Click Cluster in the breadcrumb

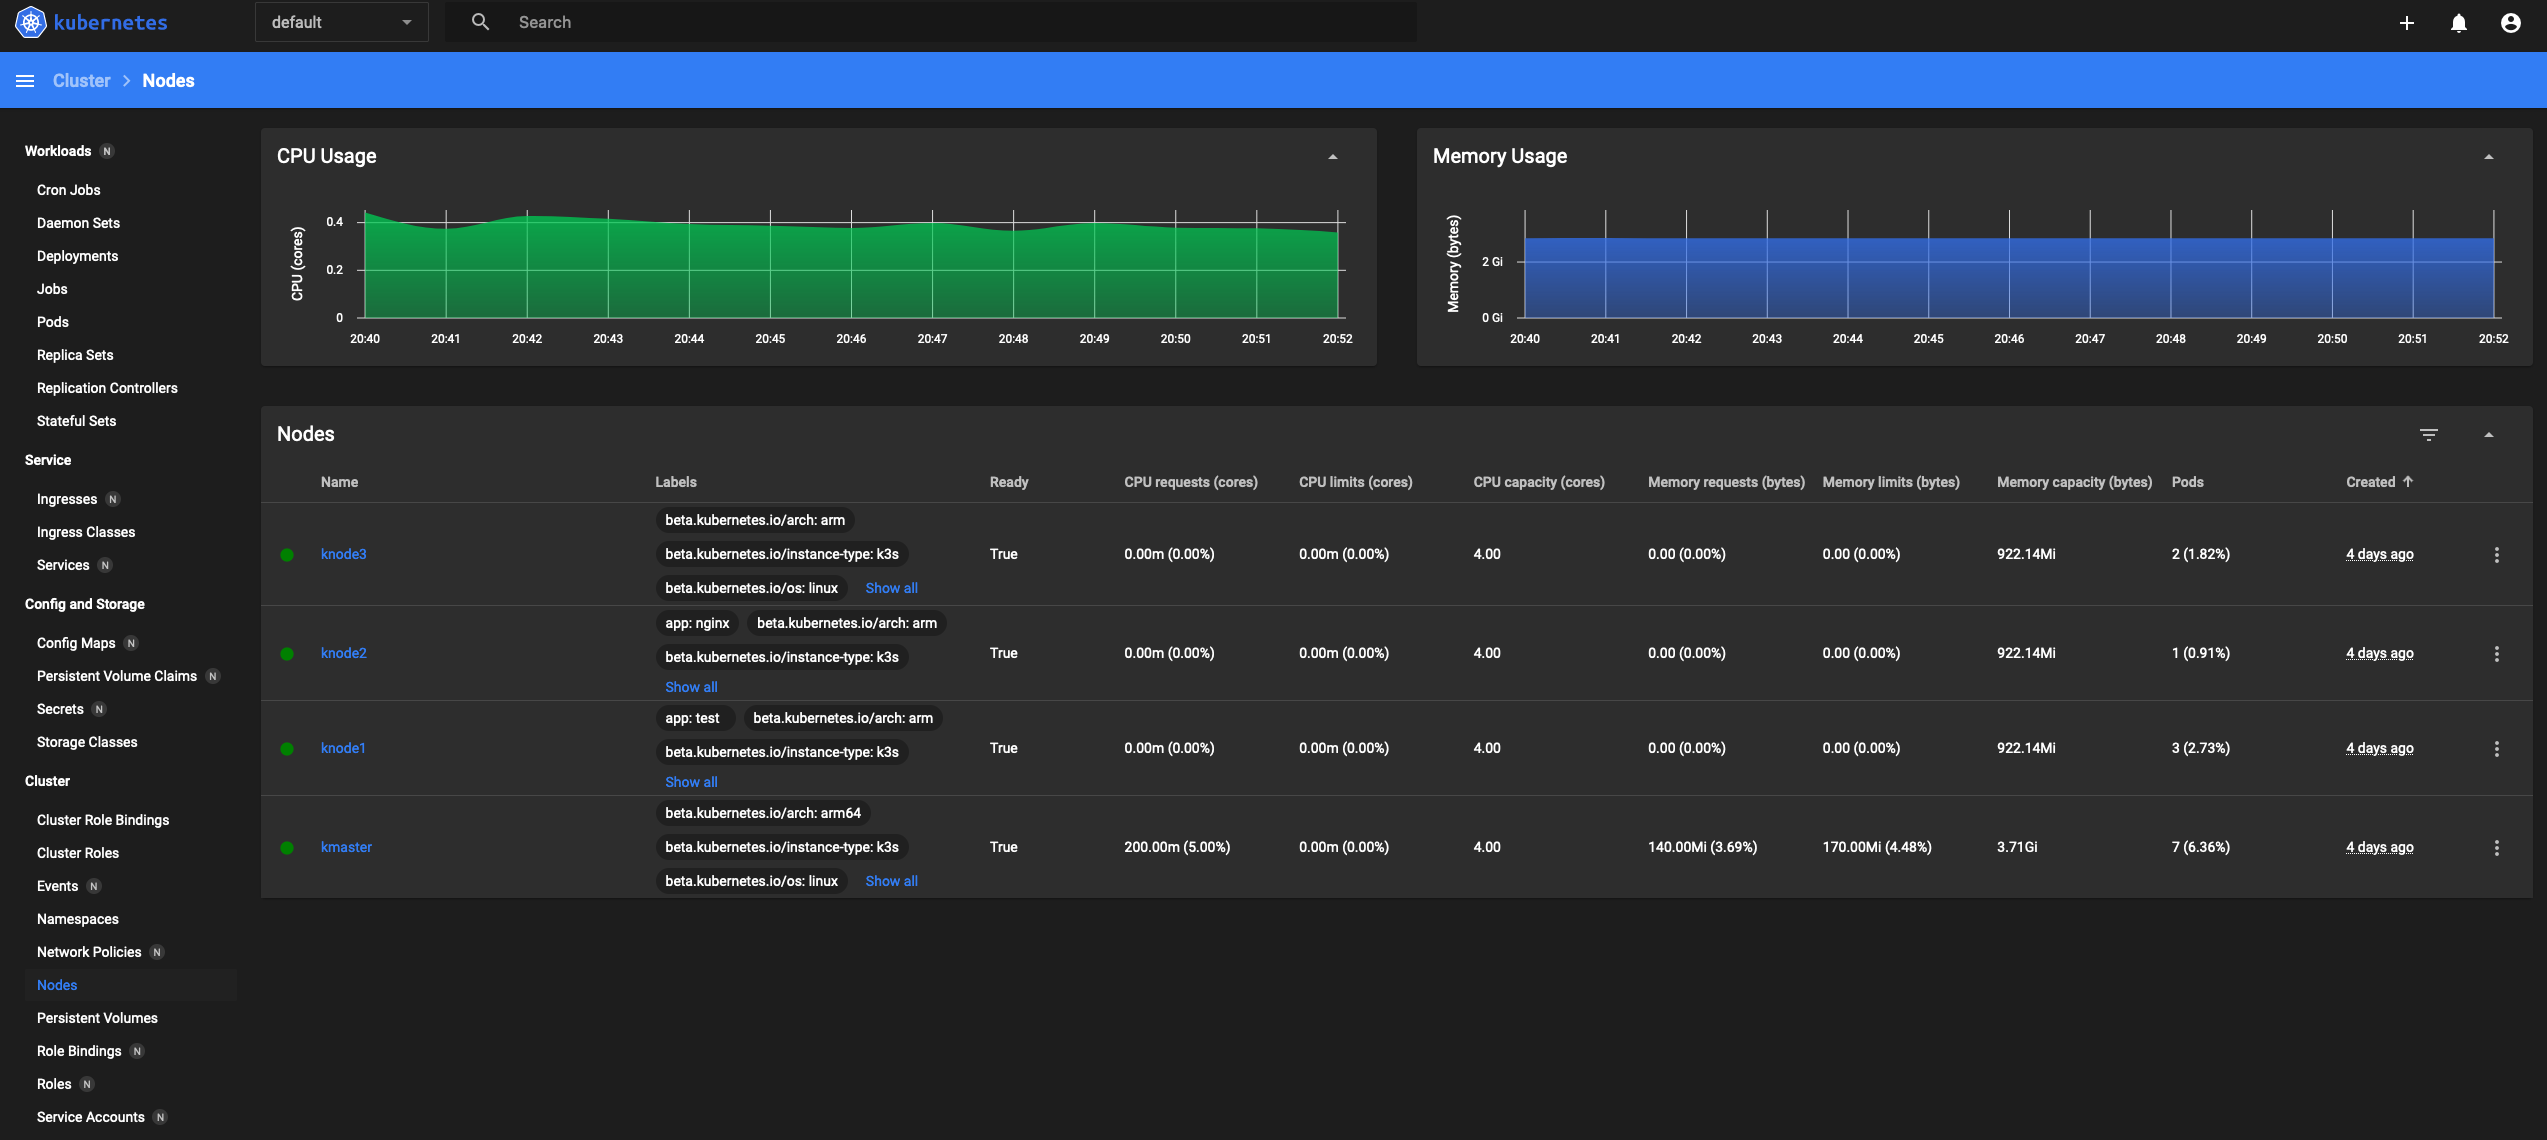coord(82,81)
